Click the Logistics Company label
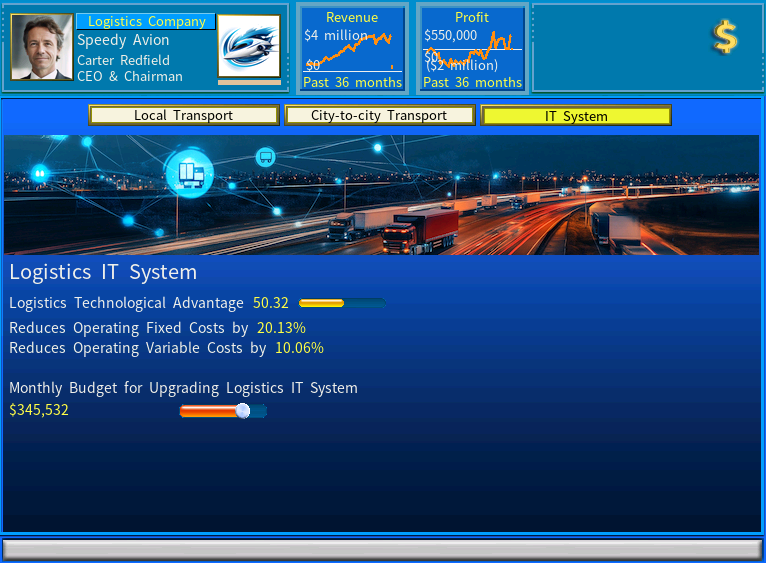The width and height of the screenshot is (766, 563). pos(146,22)
